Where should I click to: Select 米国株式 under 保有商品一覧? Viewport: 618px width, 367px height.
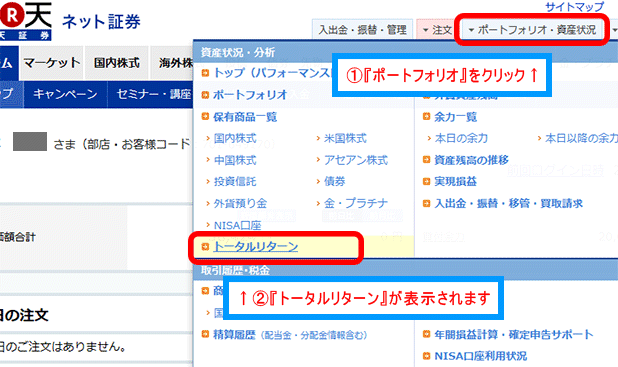[345, 138]
